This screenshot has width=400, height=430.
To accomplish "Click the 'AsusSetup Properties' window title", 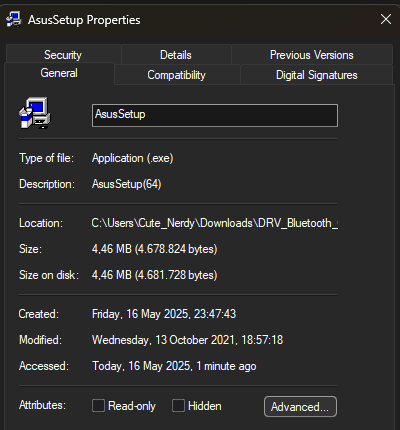I will pyautogui.click(x=84, y=20).
